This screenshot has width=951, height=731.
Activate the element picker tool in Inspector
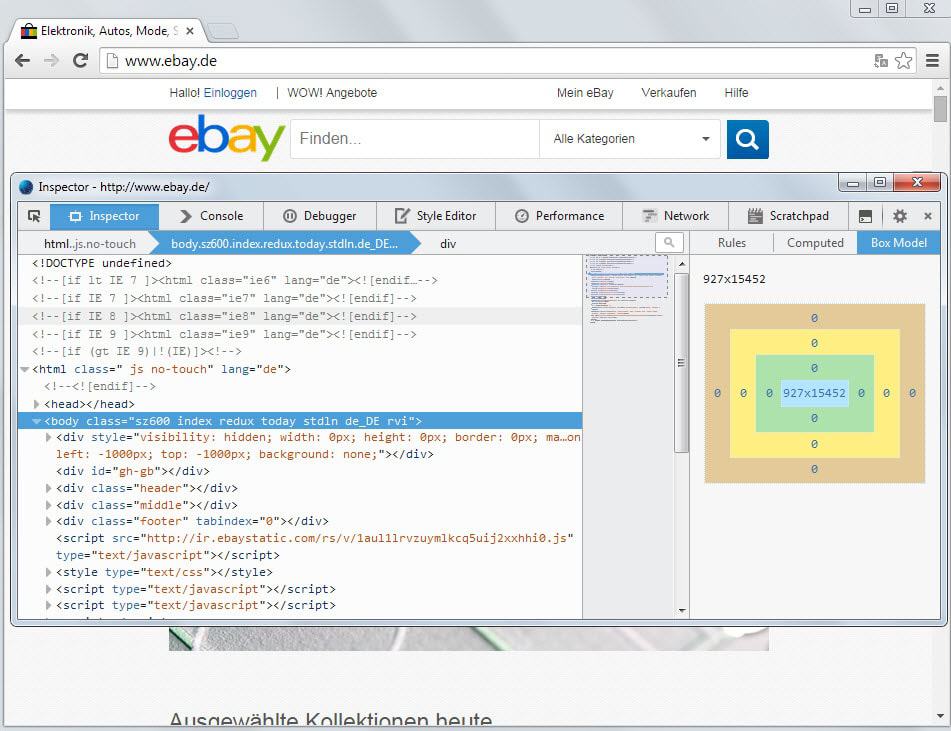point(34,216)
